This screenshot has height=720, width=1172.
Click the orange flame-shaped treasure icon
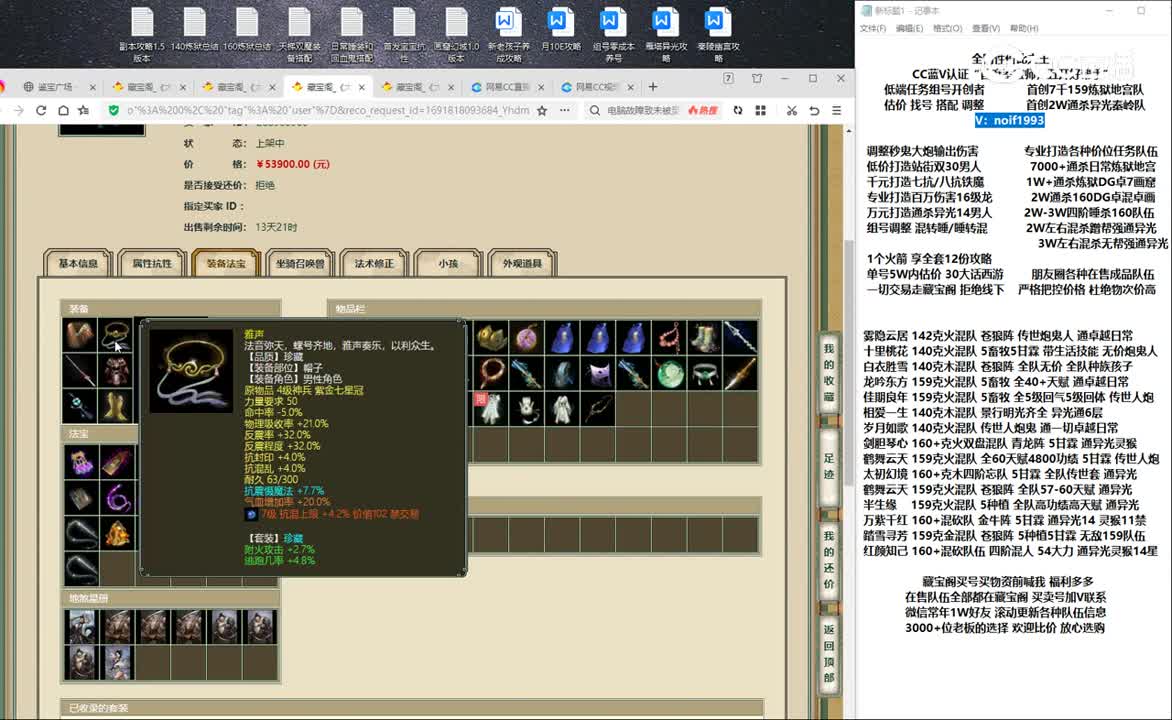pos(117,534)
